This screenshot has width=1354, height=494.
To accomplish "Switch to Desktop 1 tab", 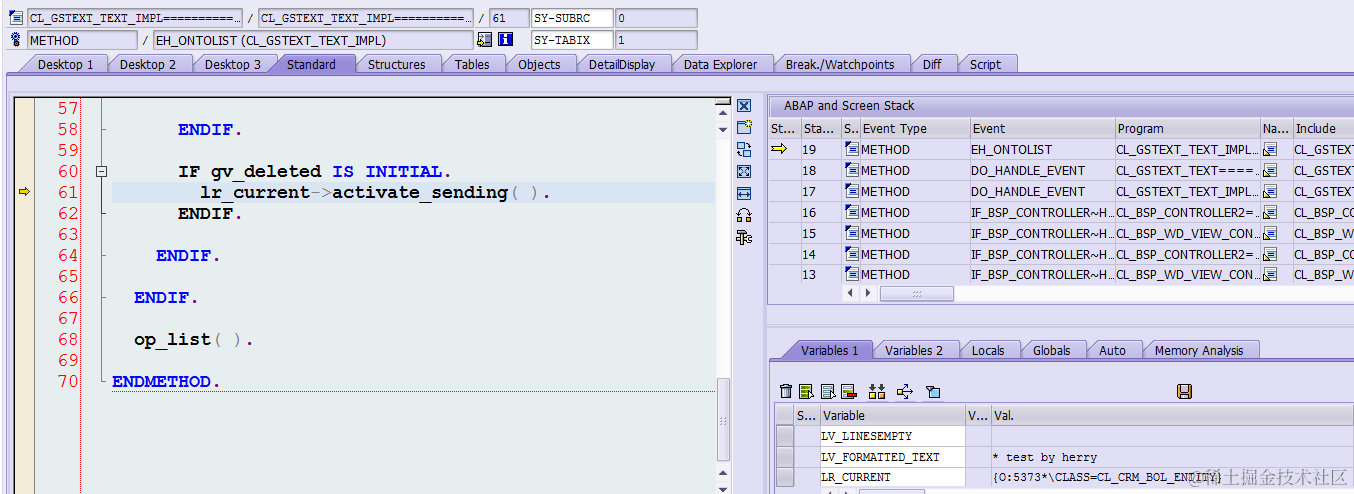I will [66, 64].
